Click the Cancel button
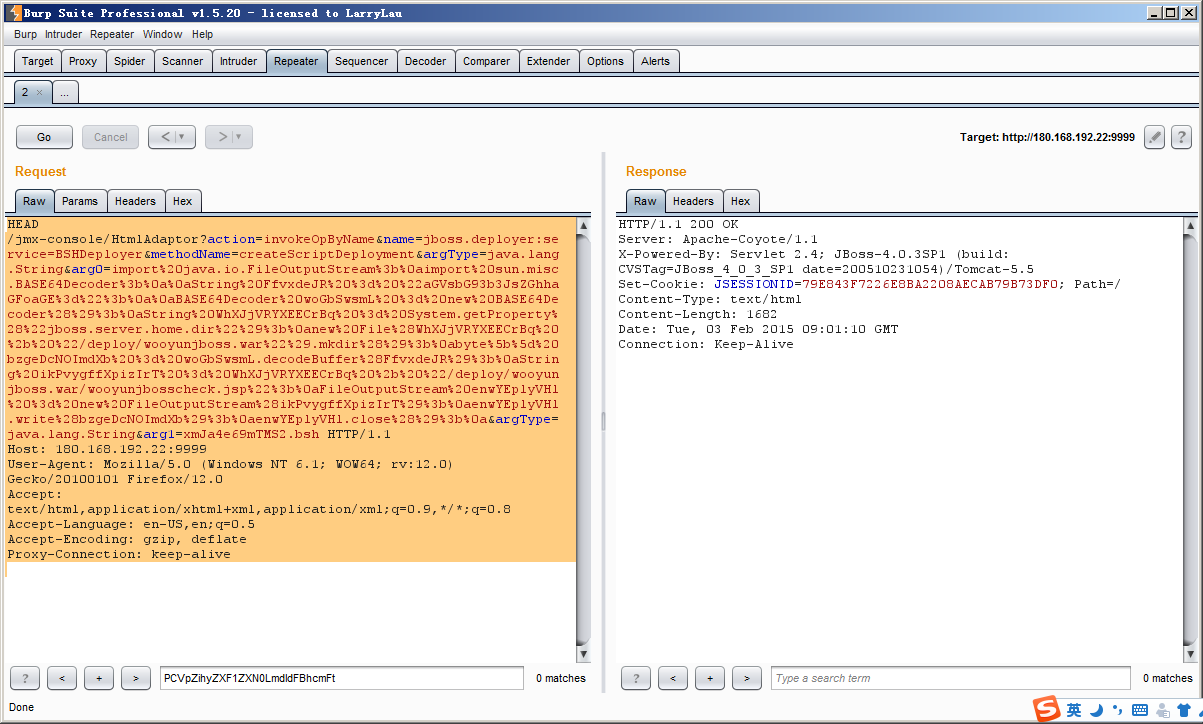 click(x=110, y=137)
